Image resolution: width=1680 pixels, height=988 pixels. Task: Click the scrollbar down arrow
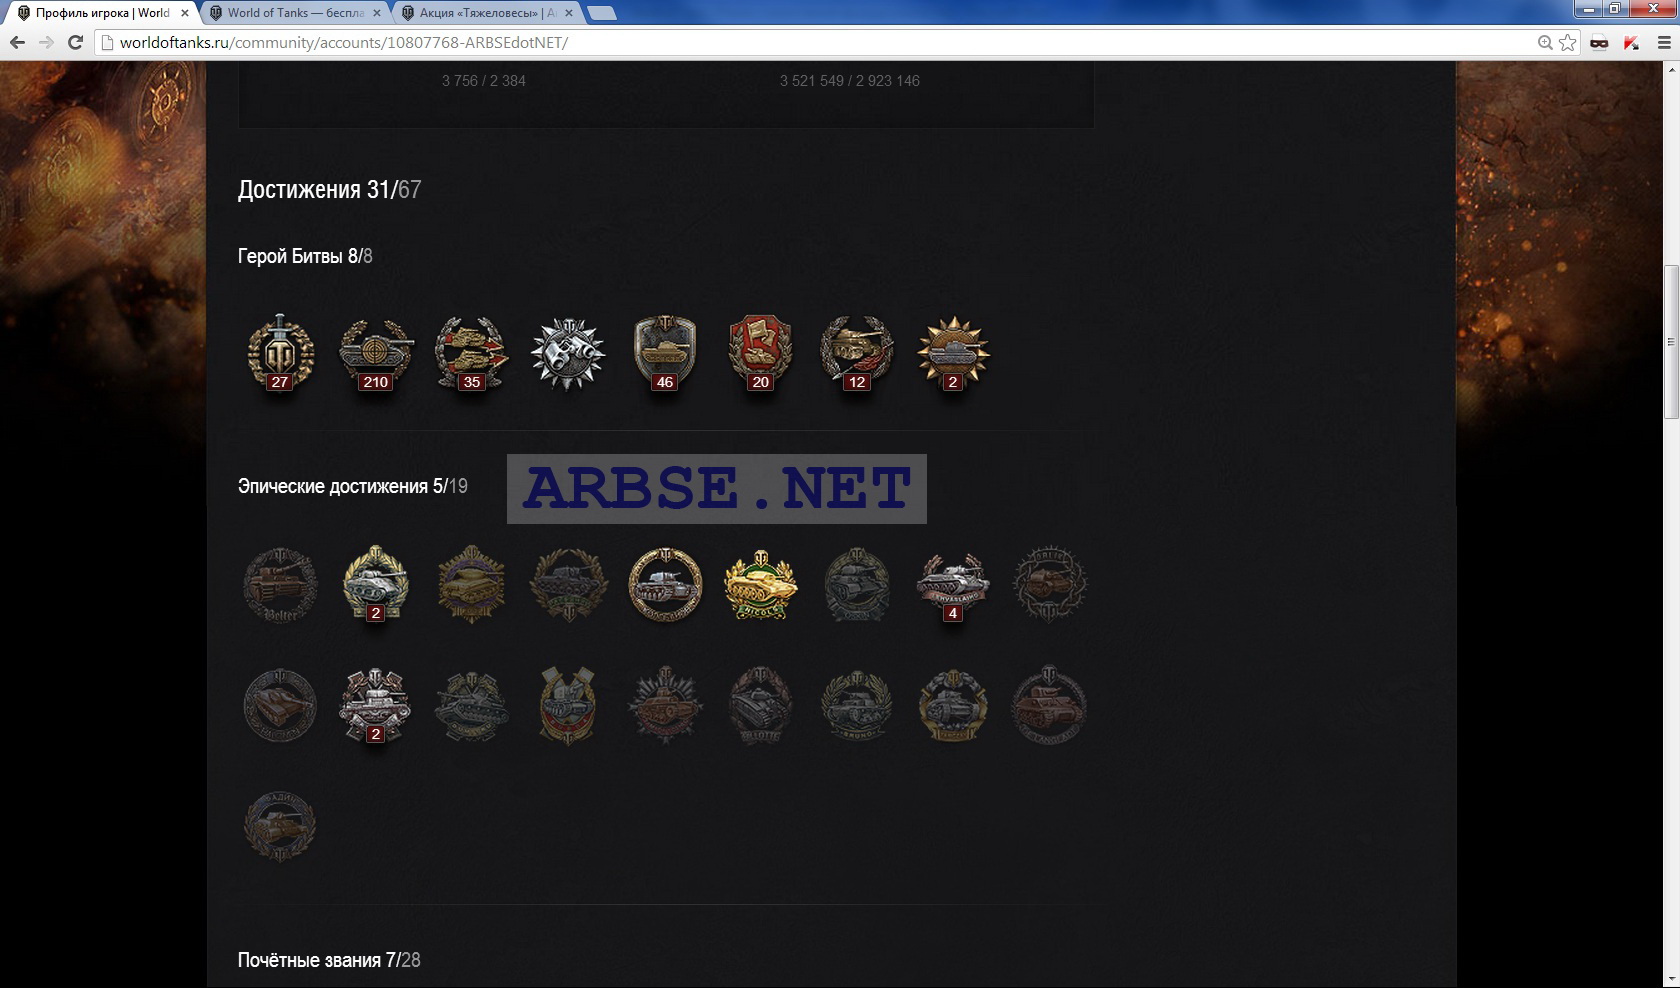click(1671, 979)
